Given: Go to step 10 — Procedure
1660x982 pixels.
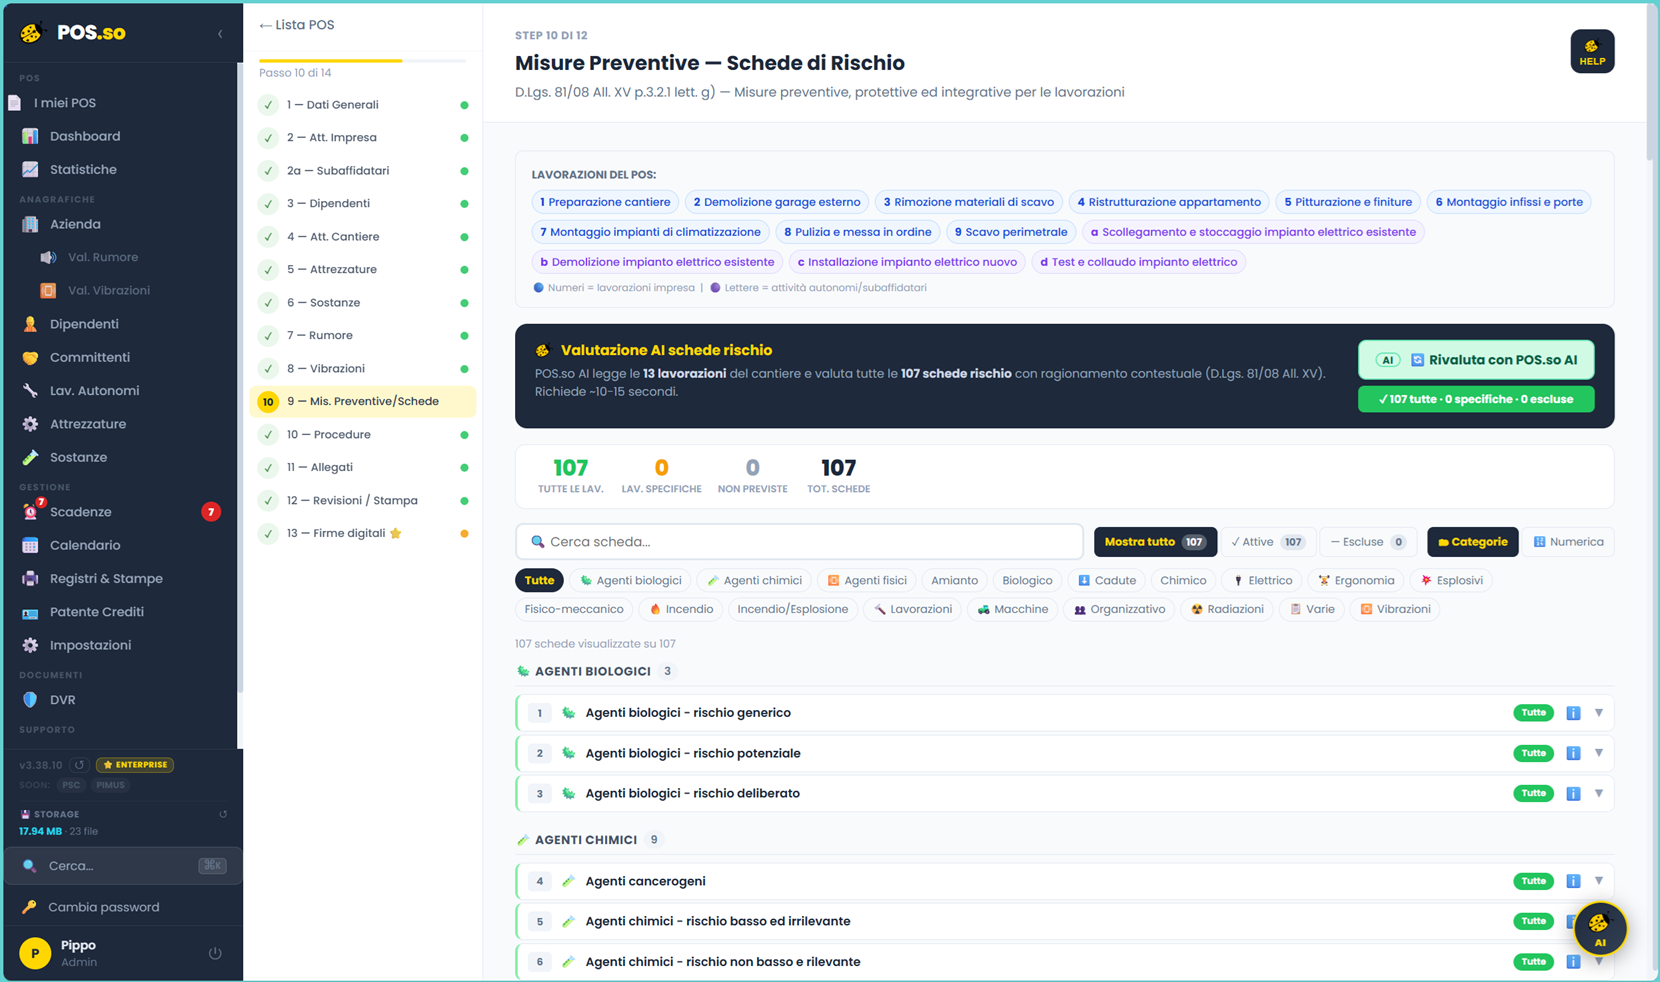Looking at the screenshot, I should [363, 435].
